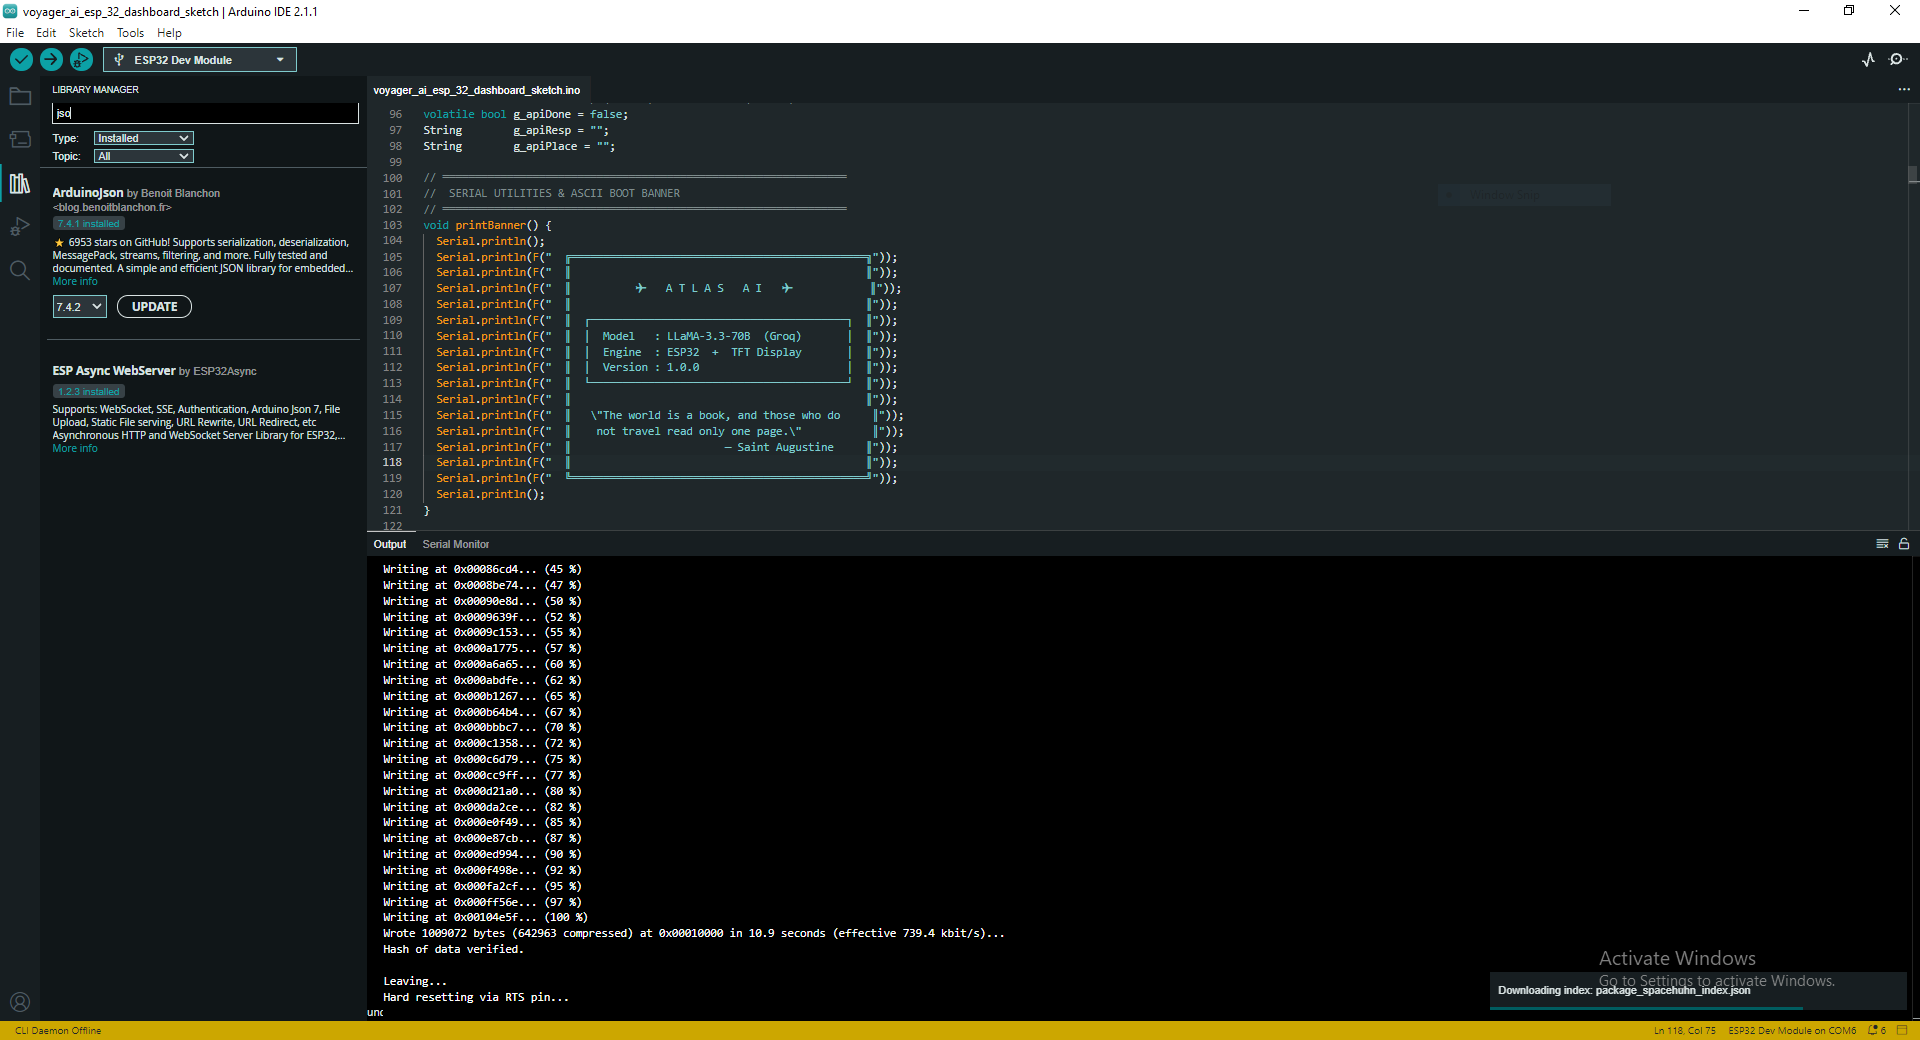
Task: Open the Tools menu
Action: click(131, 33)
